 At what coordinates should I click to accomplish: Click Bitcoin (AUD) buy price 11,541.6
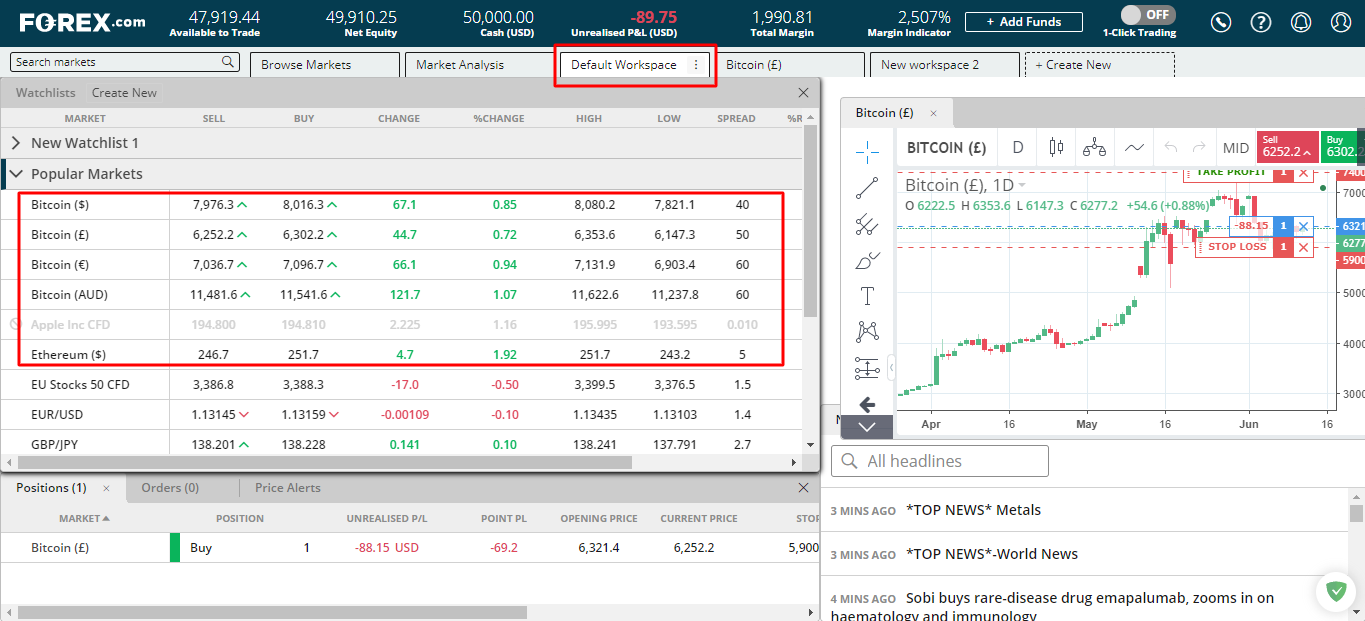[x=304, y=295]
